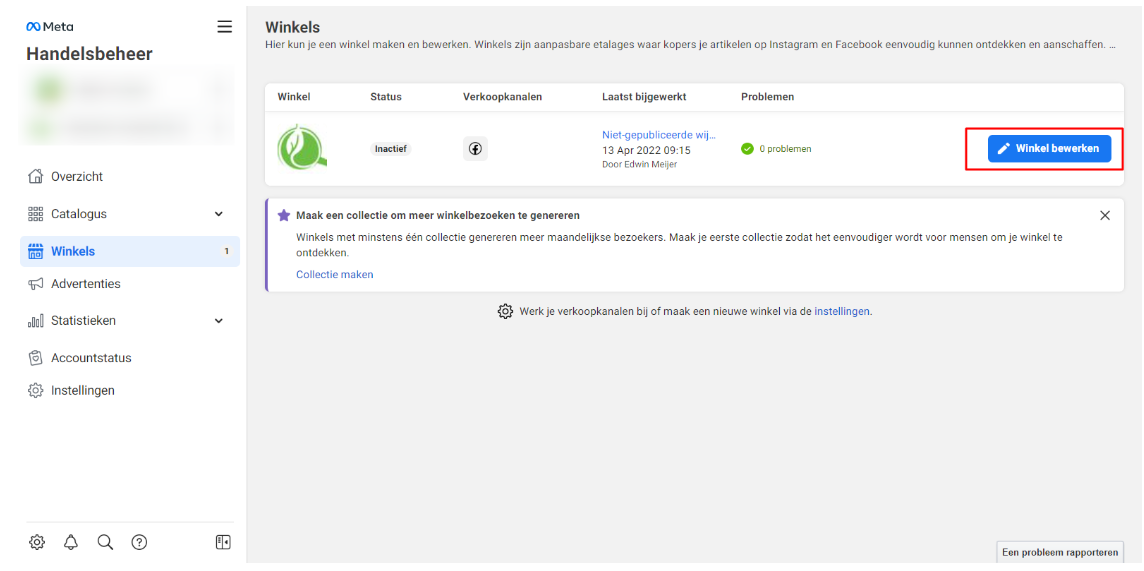Click the Collectie maken link
The image size is (1144, 571).
pos(334,274)
